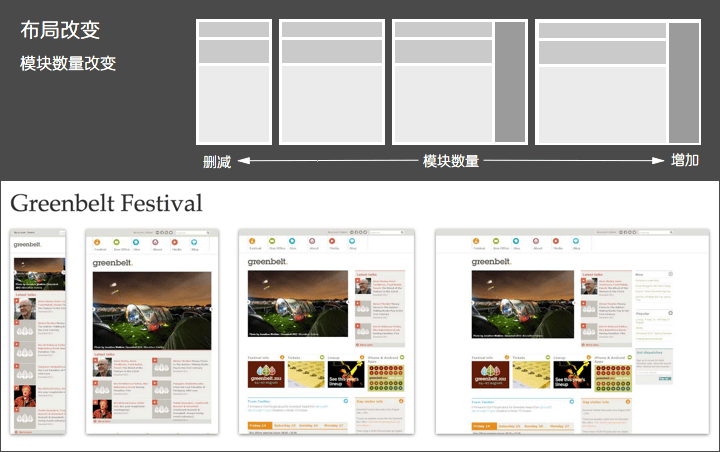
Task: Click green Box Office icon in widest layout
Action: [495, 241]
